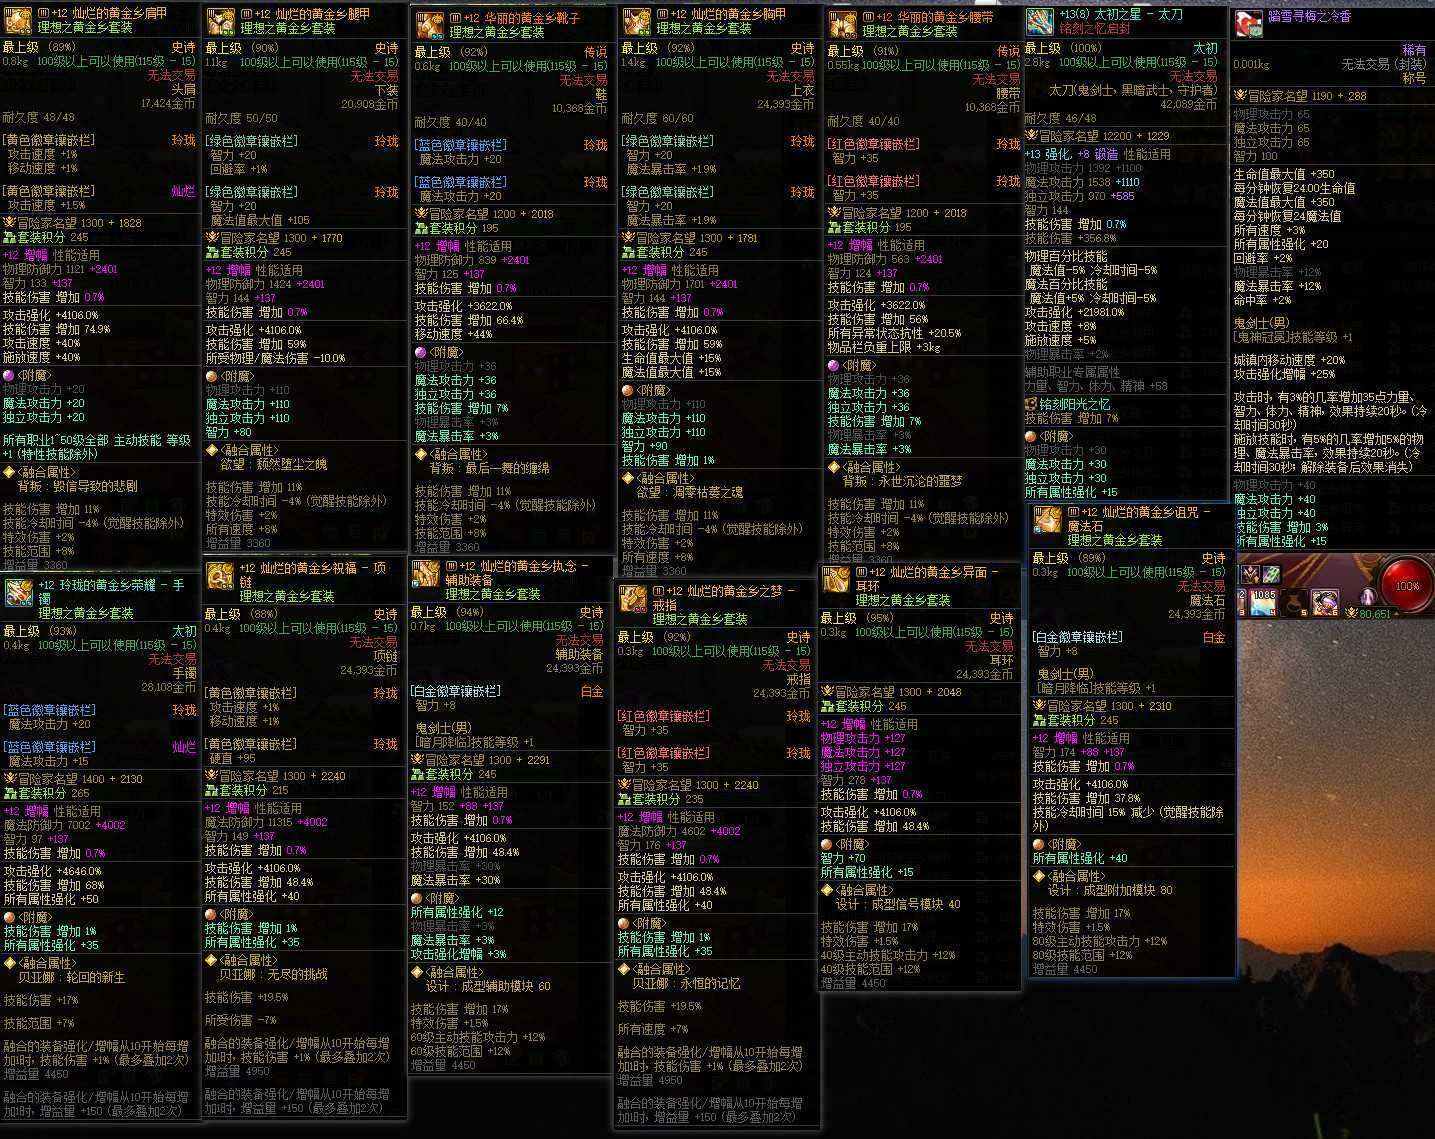
Task: Click 贝亚娜：永恒的记忆 fusion attribute
Action: pos(686,983)
